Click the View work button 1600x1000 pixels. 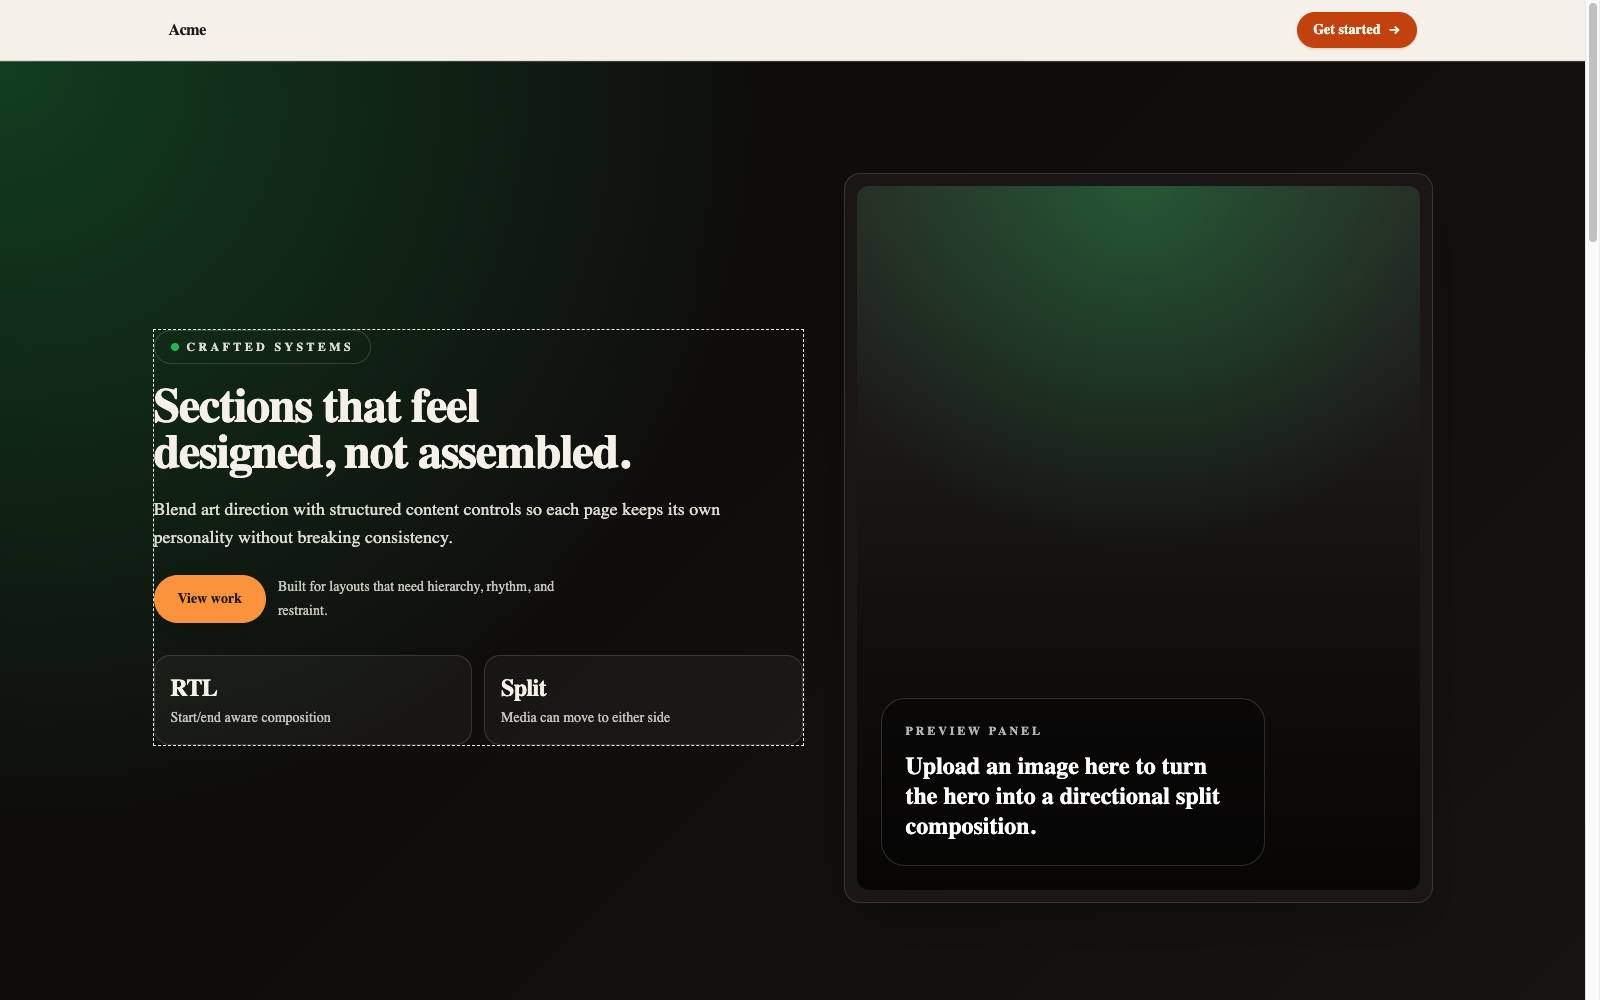[210, 599]
